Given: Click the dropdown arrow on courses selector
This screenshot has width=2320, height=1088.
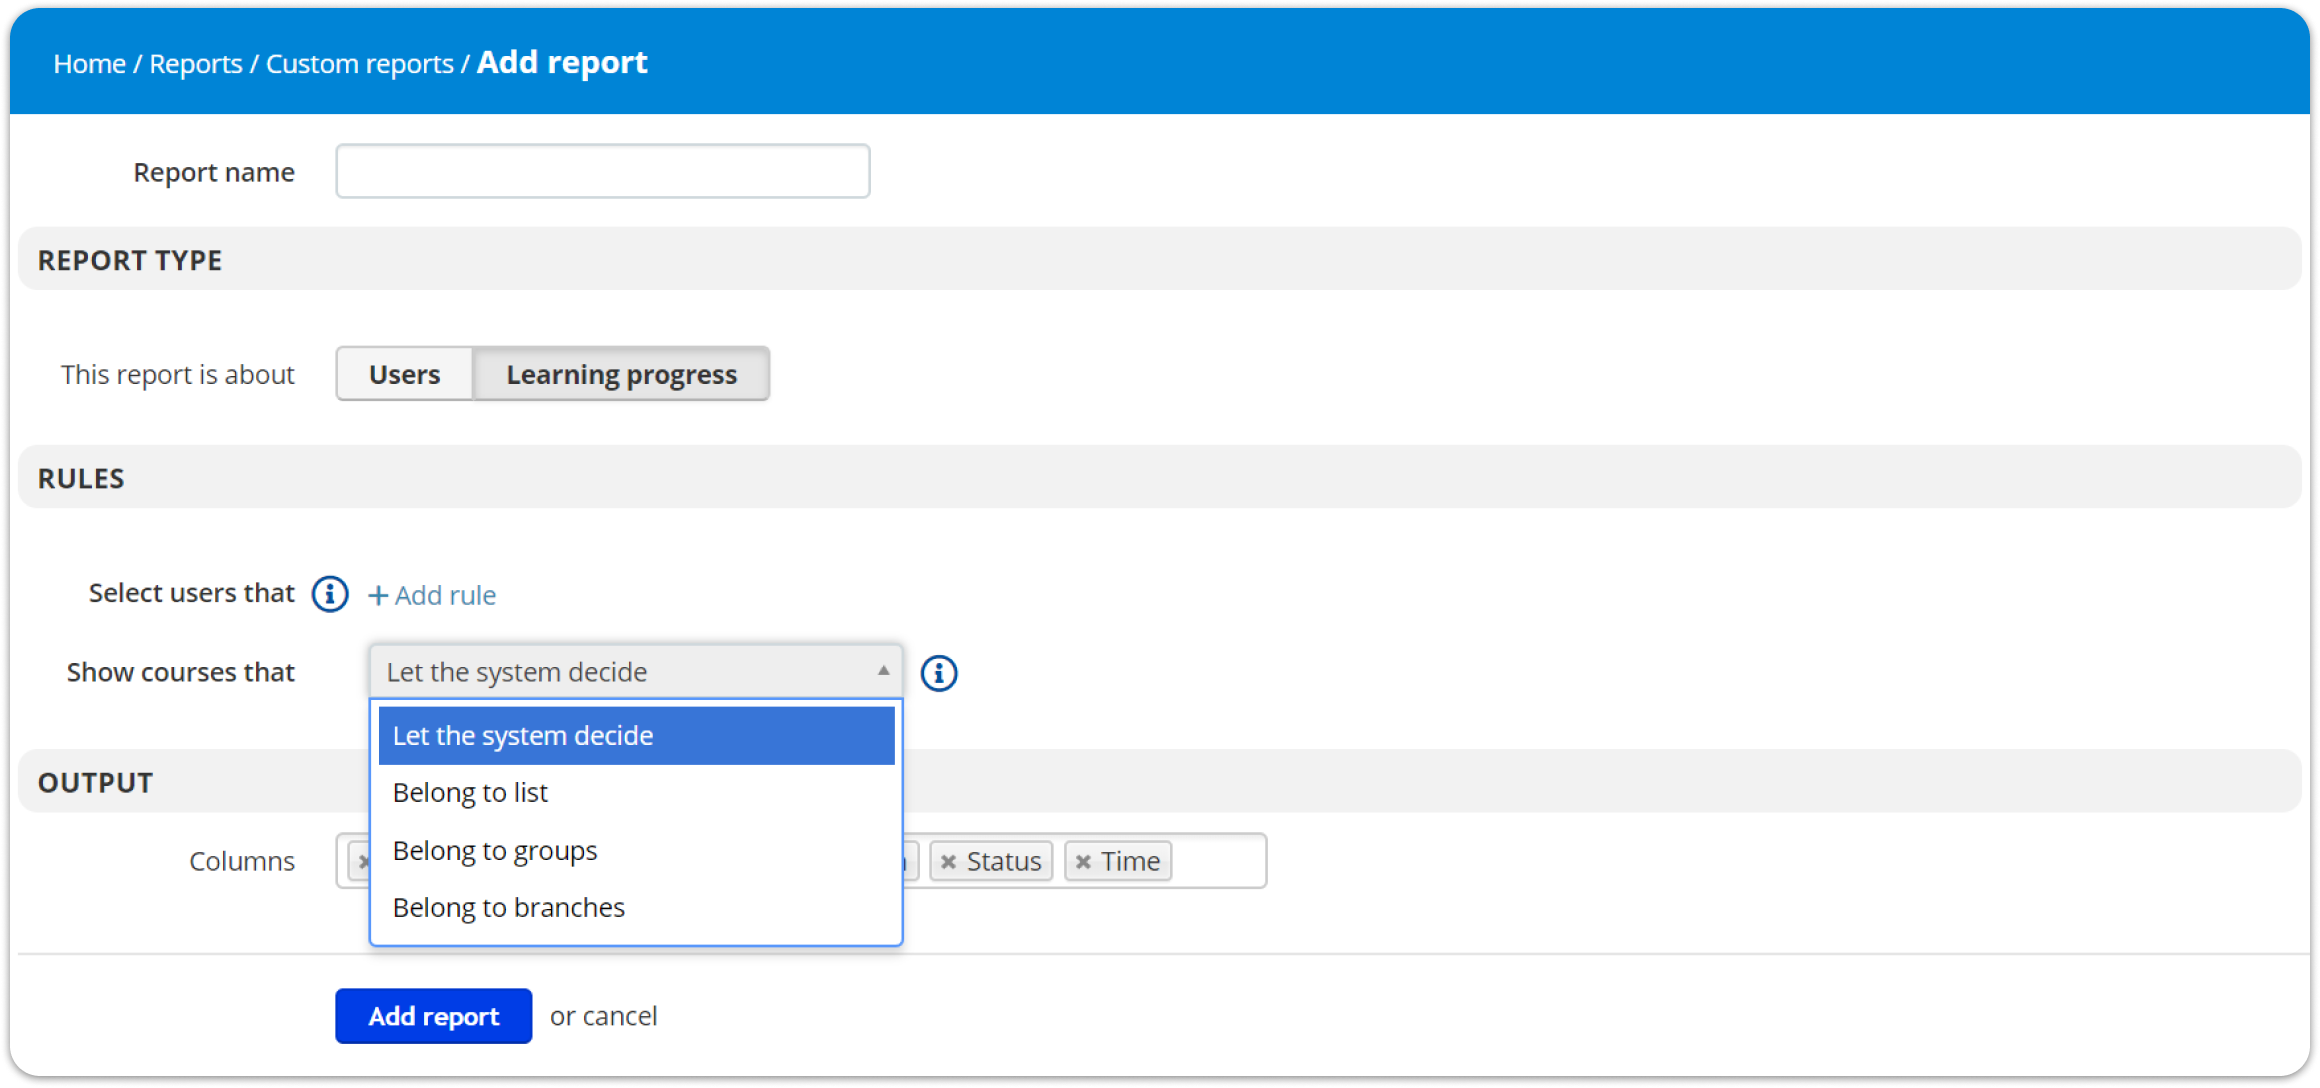Looking at the screenshot, I should click(883, 671).
